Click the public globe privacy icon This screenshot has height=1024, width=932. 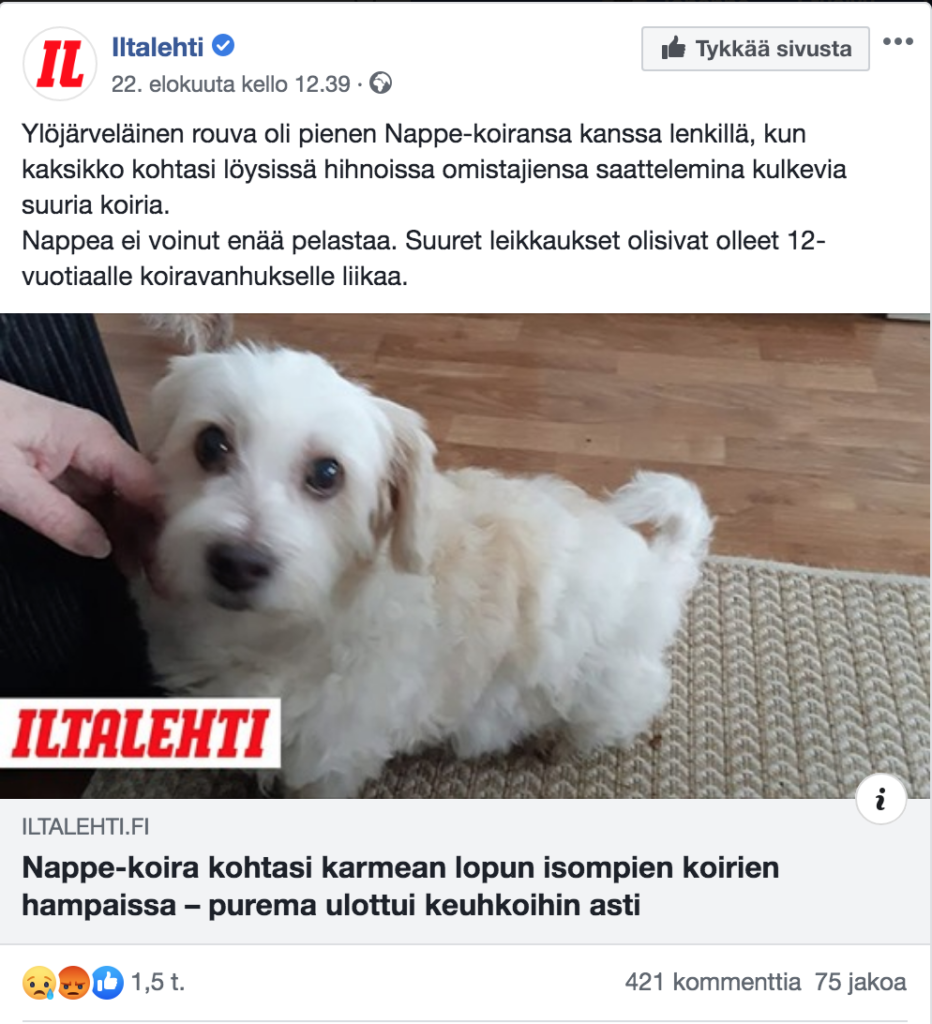coord(381,84)
